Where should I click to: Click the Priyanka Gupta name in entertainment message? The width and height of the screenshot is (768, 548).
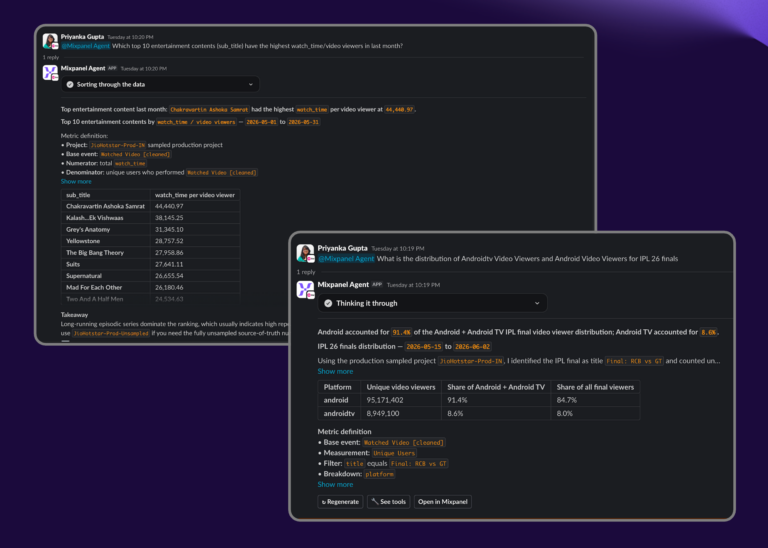(82, 37)
